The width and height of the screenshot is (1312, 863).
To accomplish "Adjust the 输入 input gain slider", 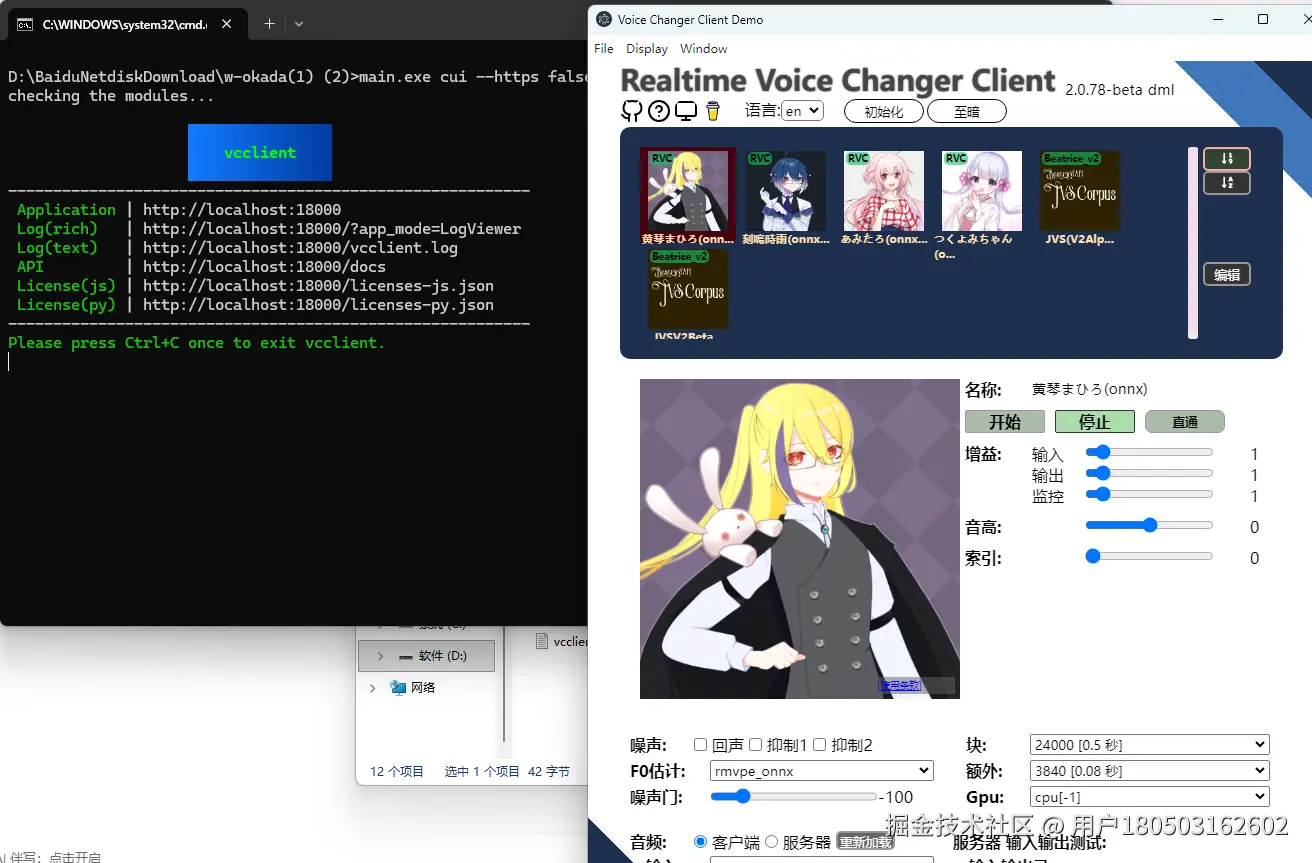I will pos(1149,453).
